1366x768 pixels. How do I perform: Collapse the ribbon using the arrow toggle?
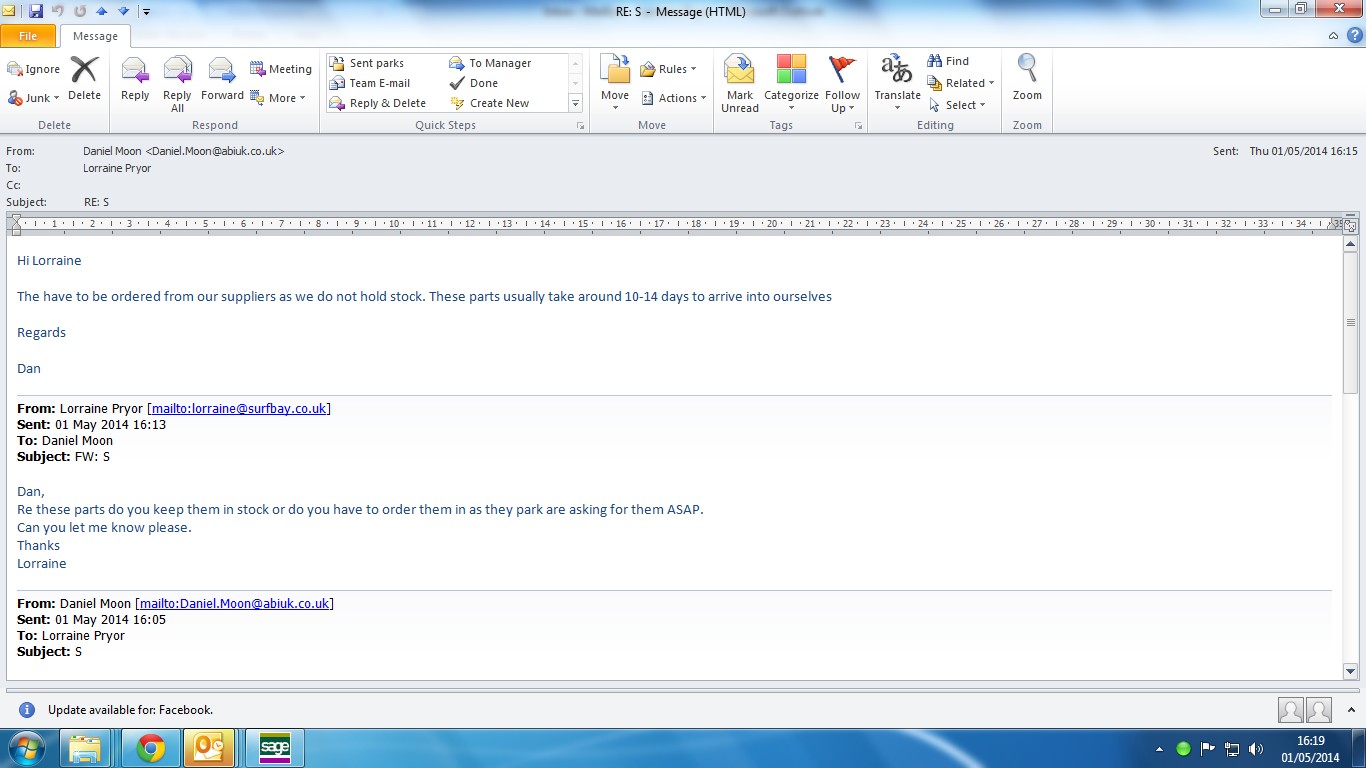click(1333, 36)
